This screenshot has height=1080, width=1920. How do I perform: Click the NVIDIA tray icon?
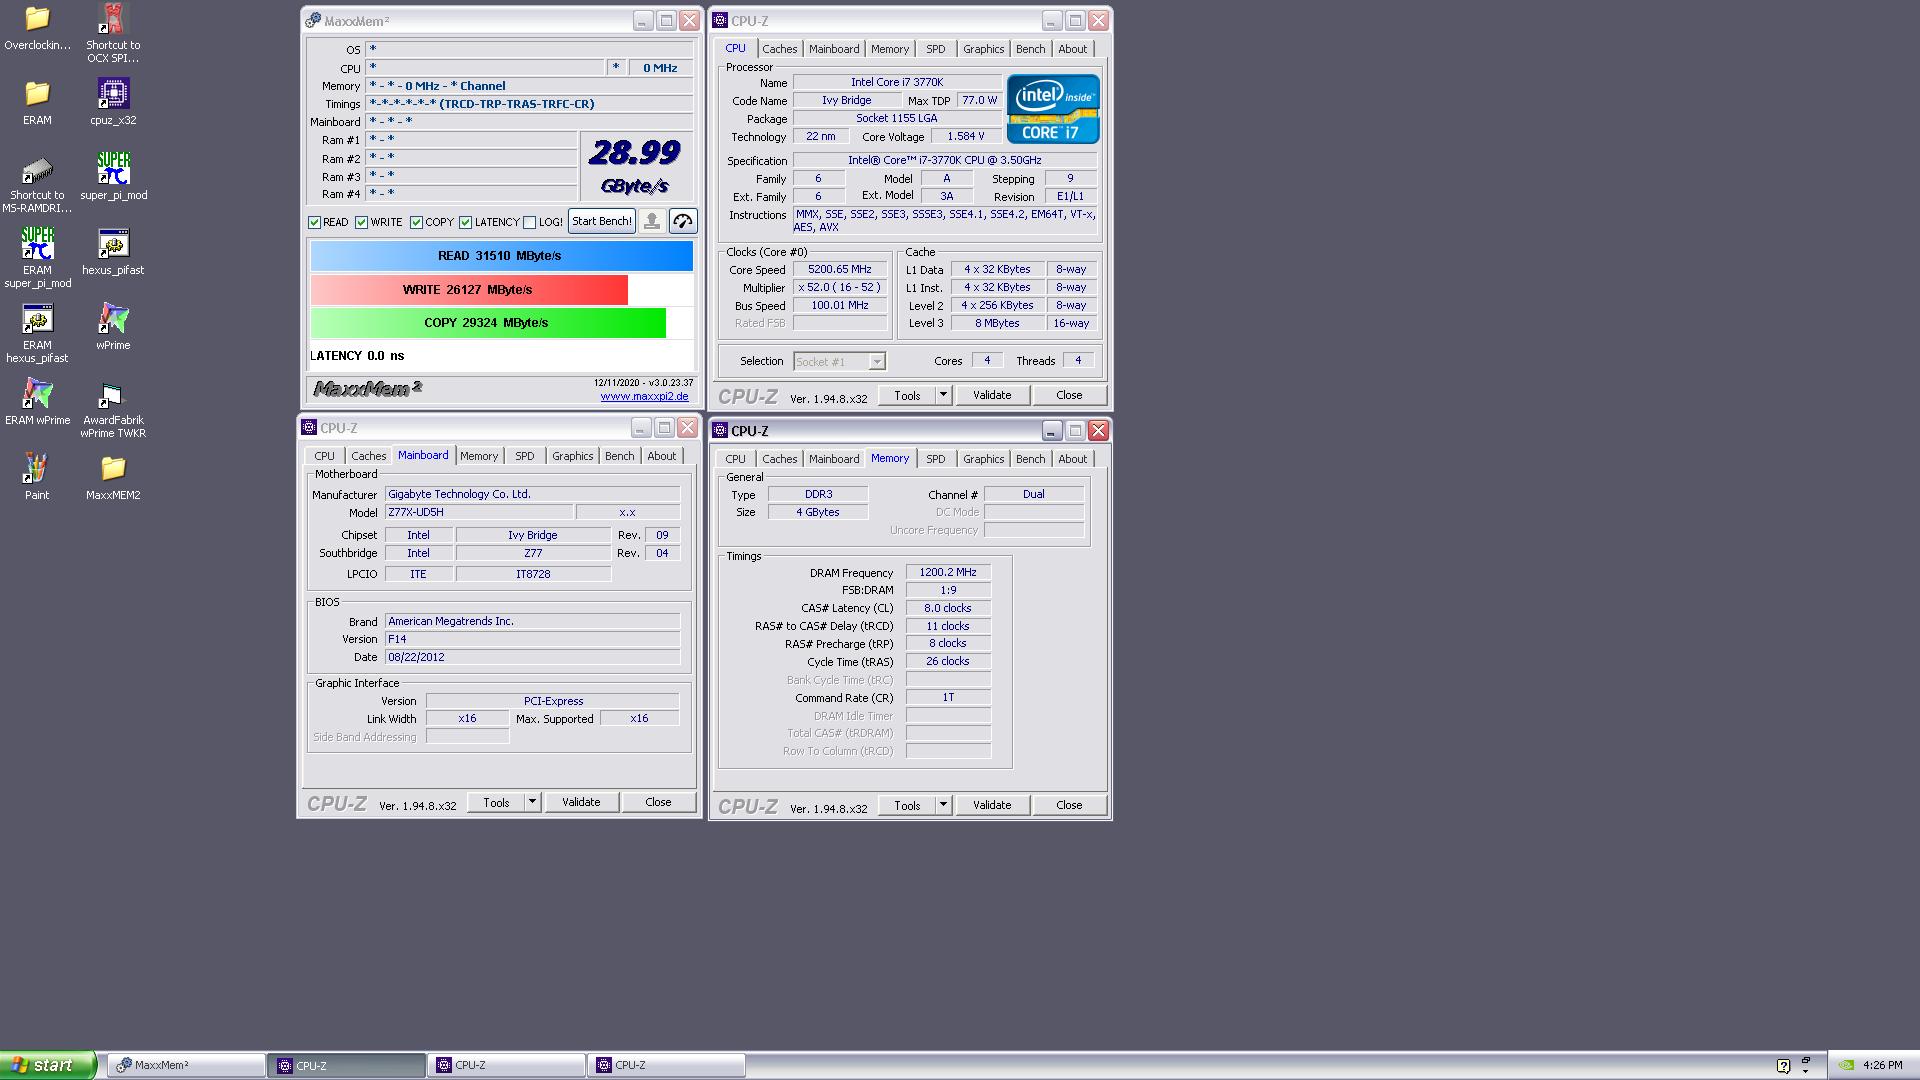[x=1846, y=1066]
